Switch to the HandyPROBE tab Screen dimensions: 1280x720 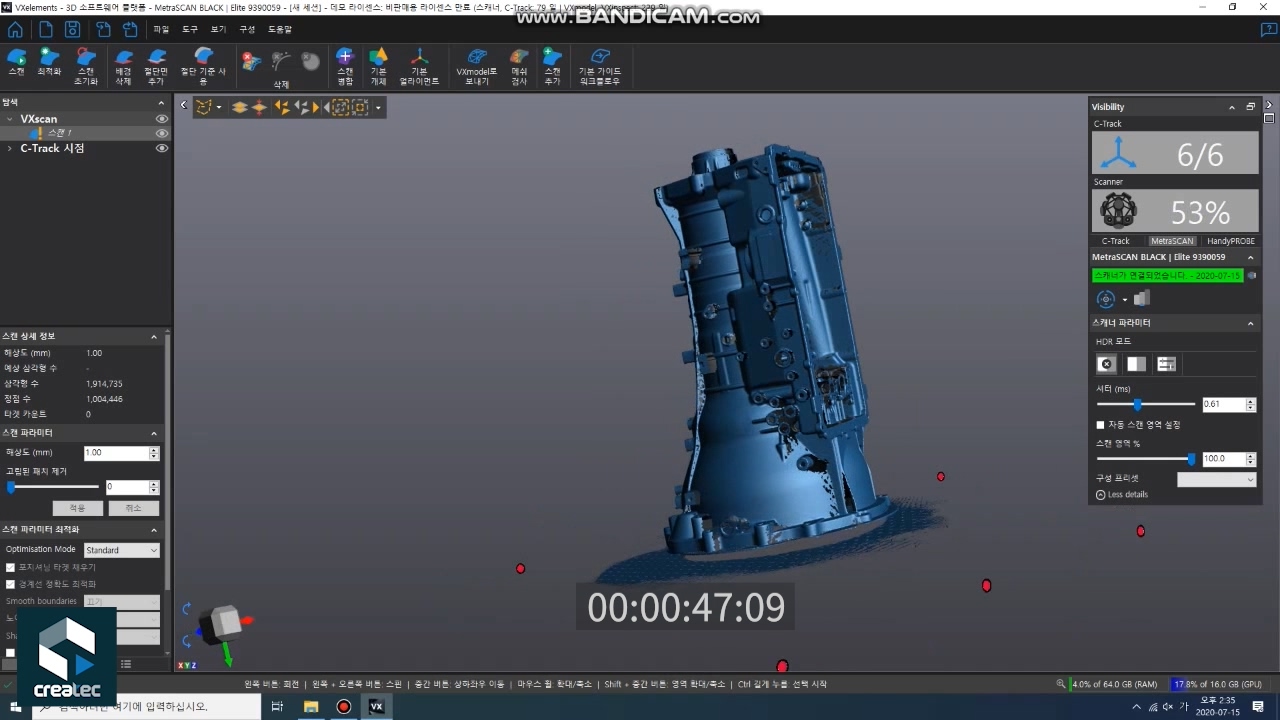tap(1230, 241)
